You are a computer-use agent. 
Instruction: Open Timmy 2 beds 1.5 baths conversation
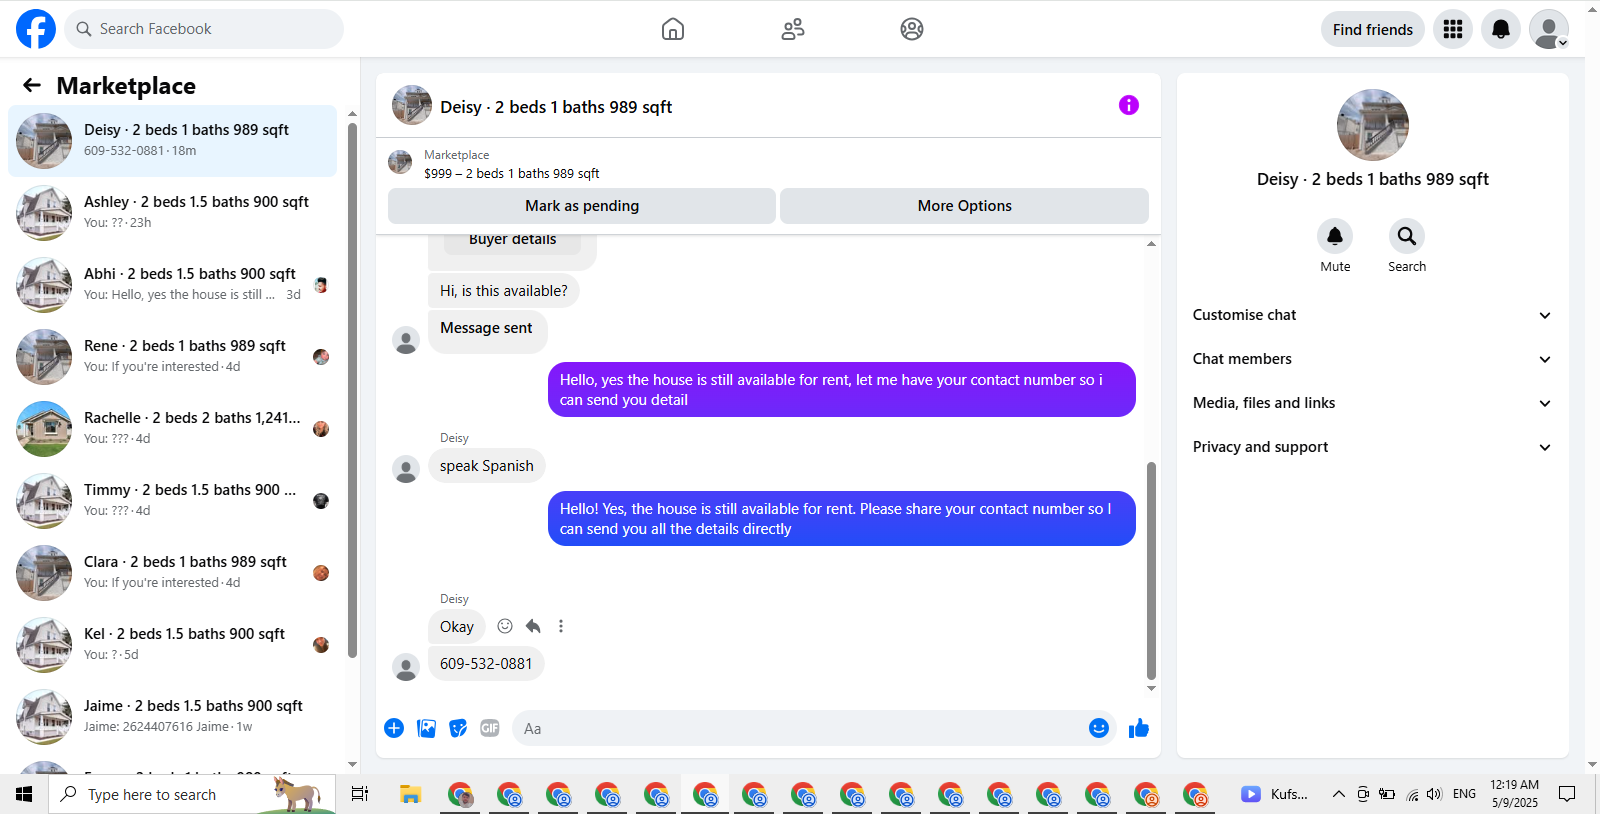[172, 501]
